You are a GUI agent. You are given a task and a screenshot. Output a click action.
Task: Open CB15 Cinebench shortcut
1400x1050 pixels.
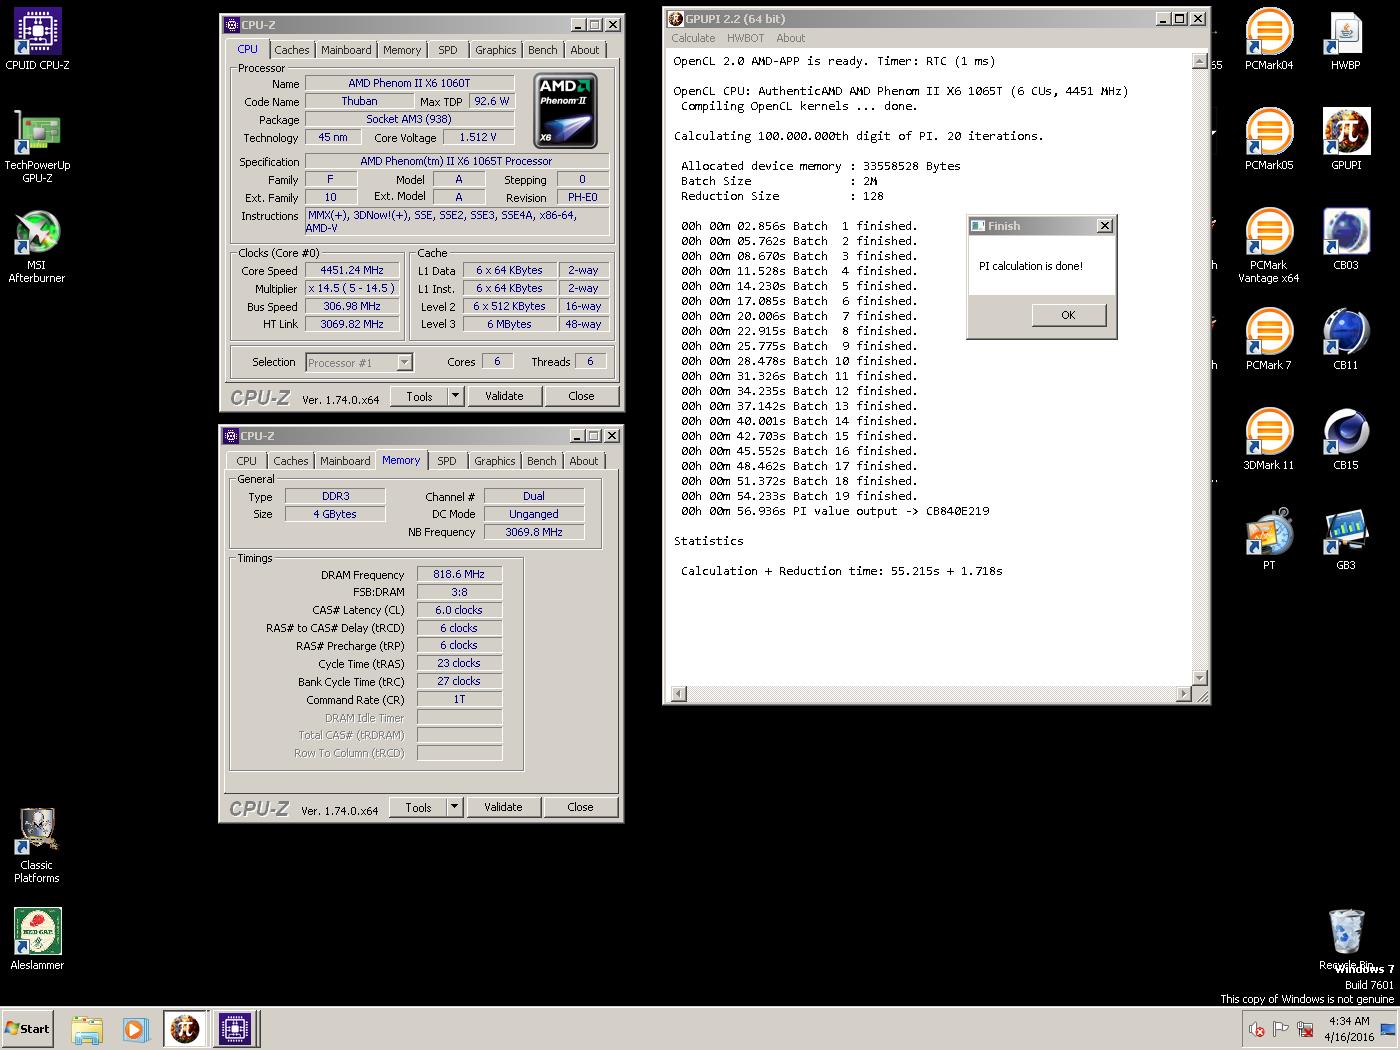(1346, 440)
